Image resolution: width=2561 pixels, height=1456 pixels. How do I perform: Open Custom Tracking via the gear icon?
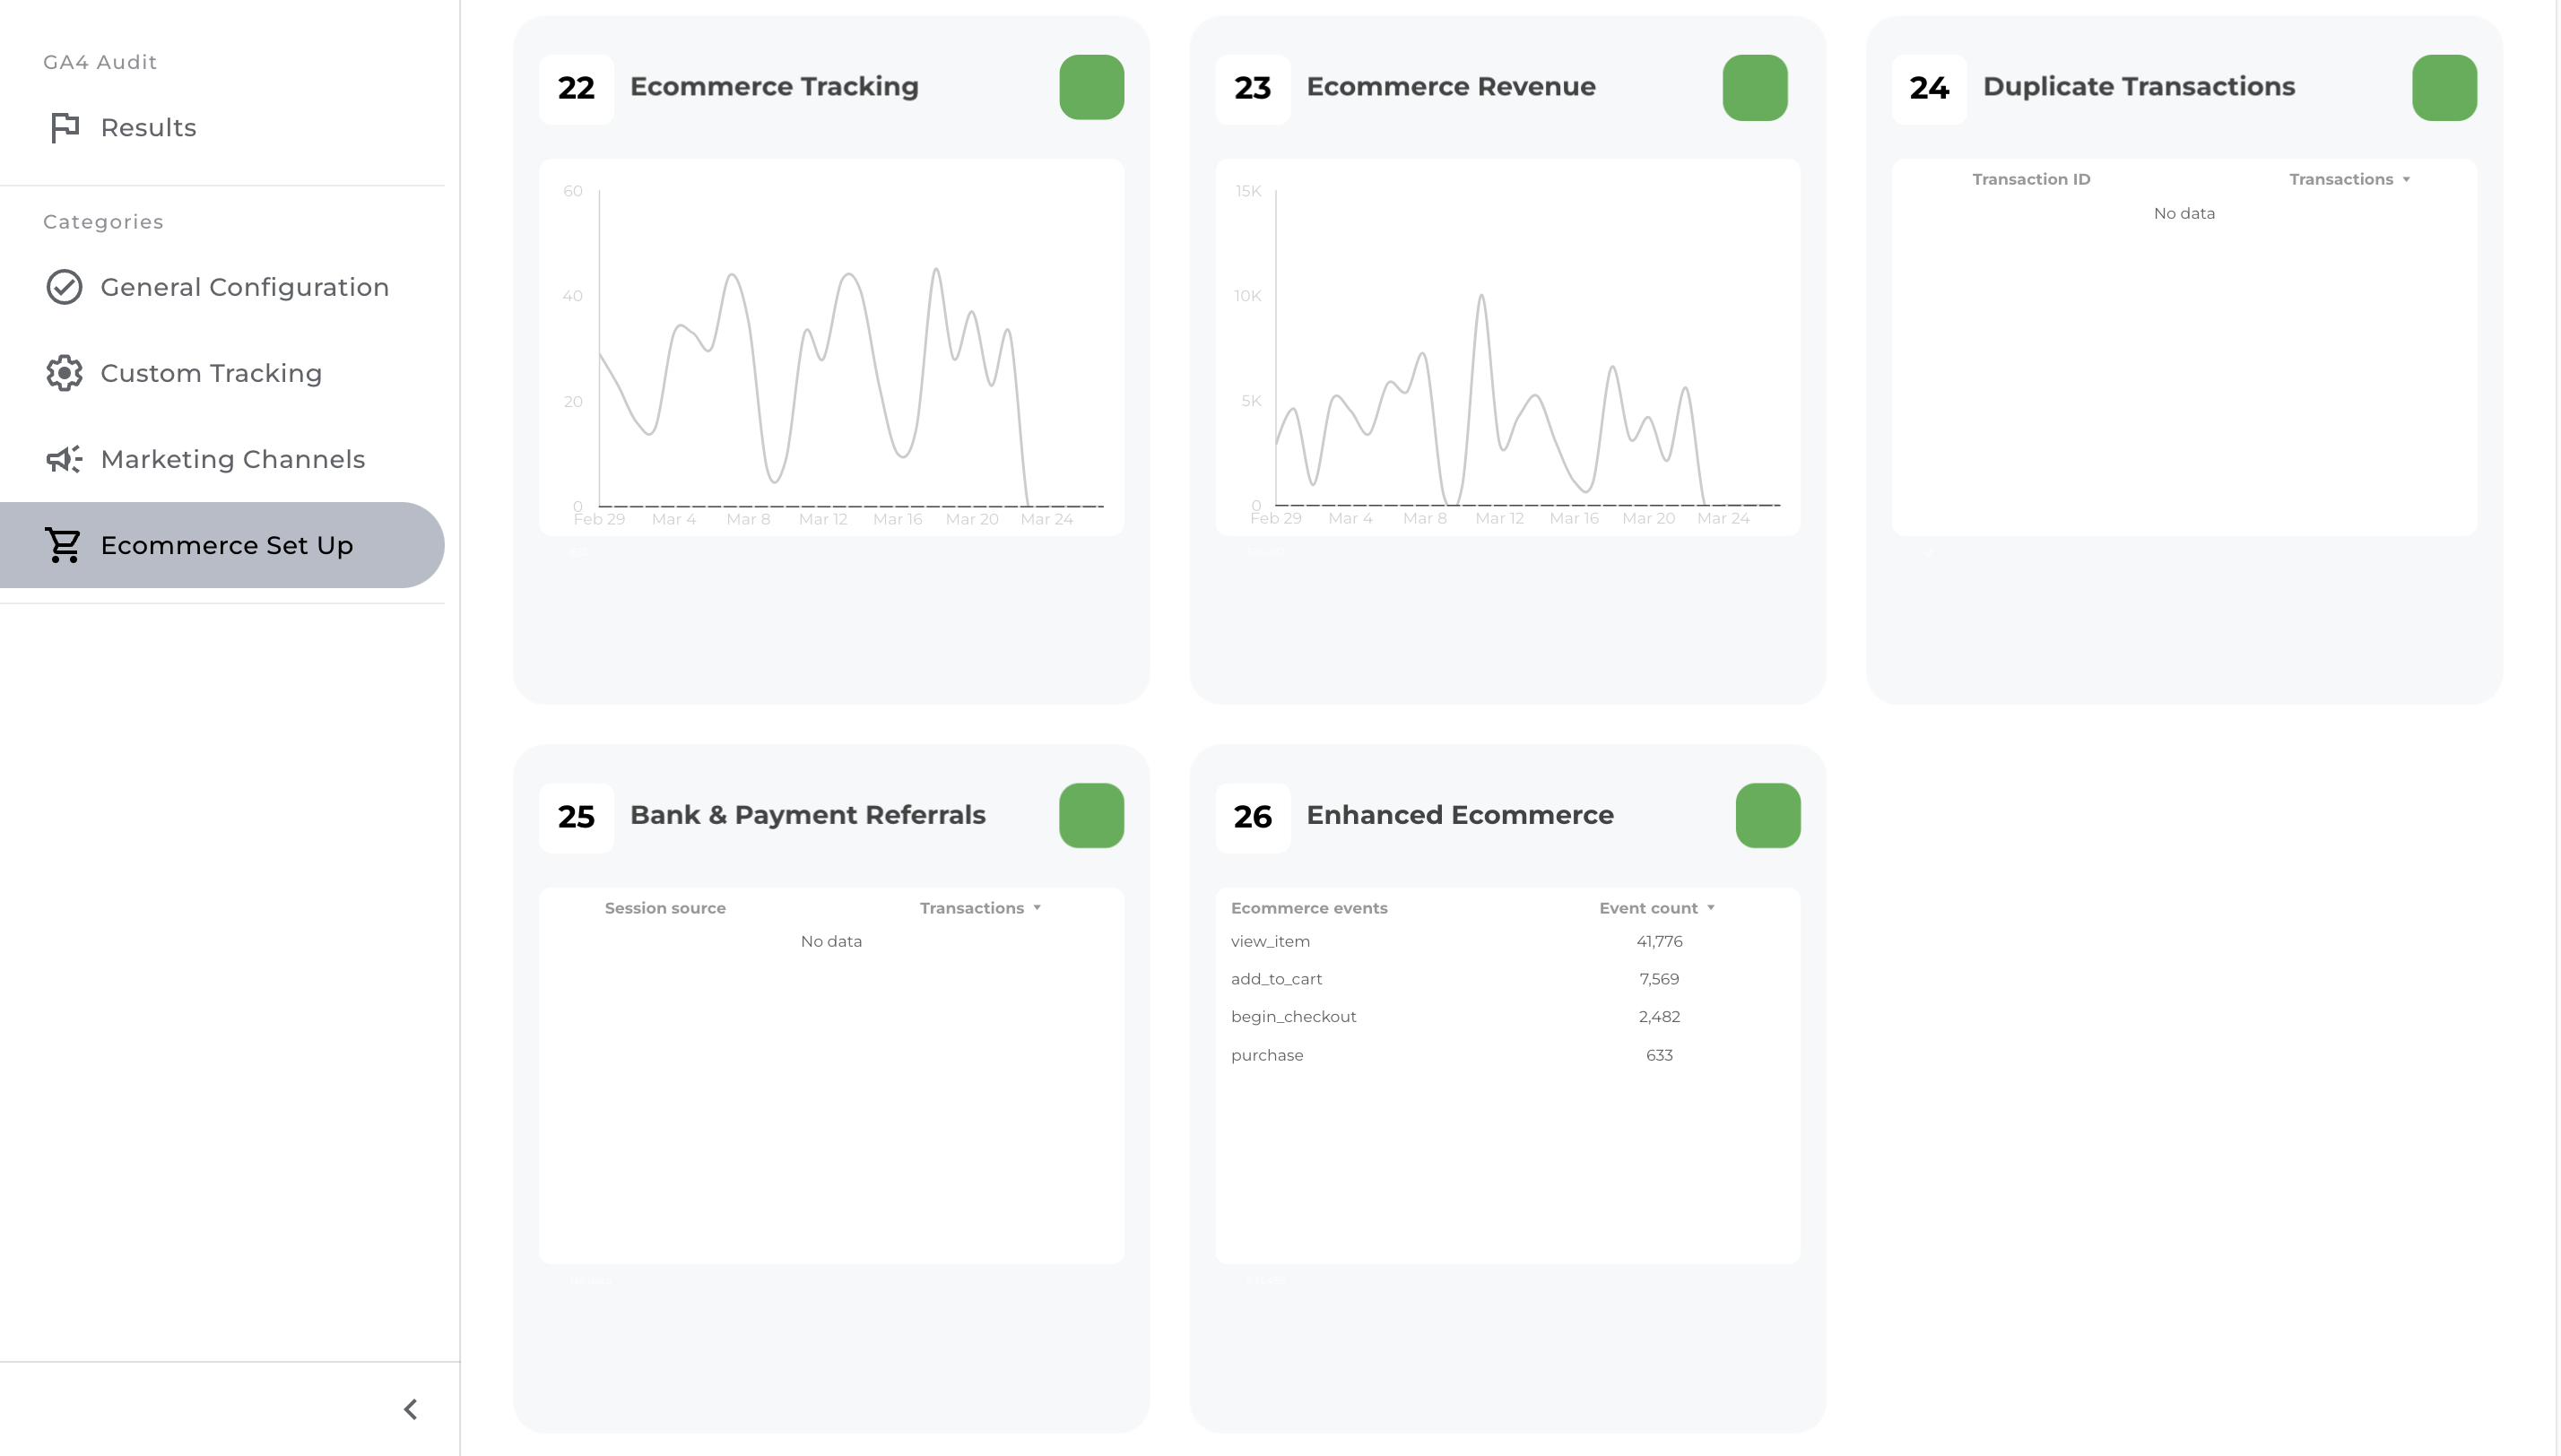tap(64, 373)
